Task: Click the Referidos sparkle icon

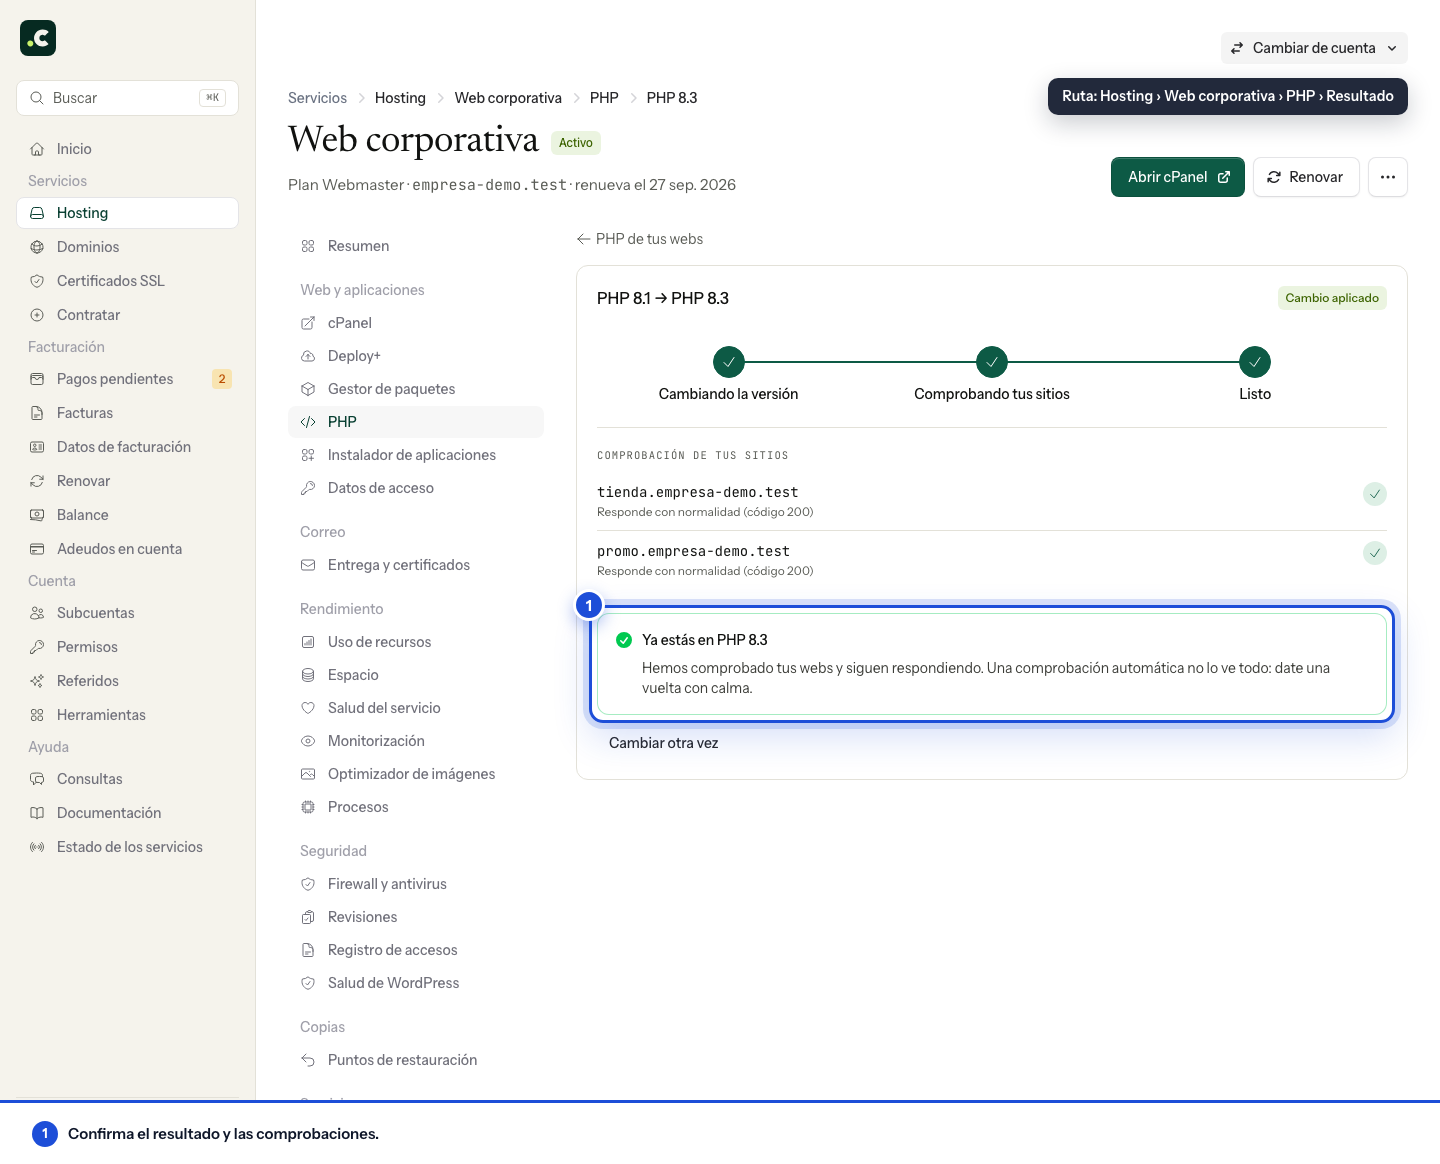Action: click(37, 681)
